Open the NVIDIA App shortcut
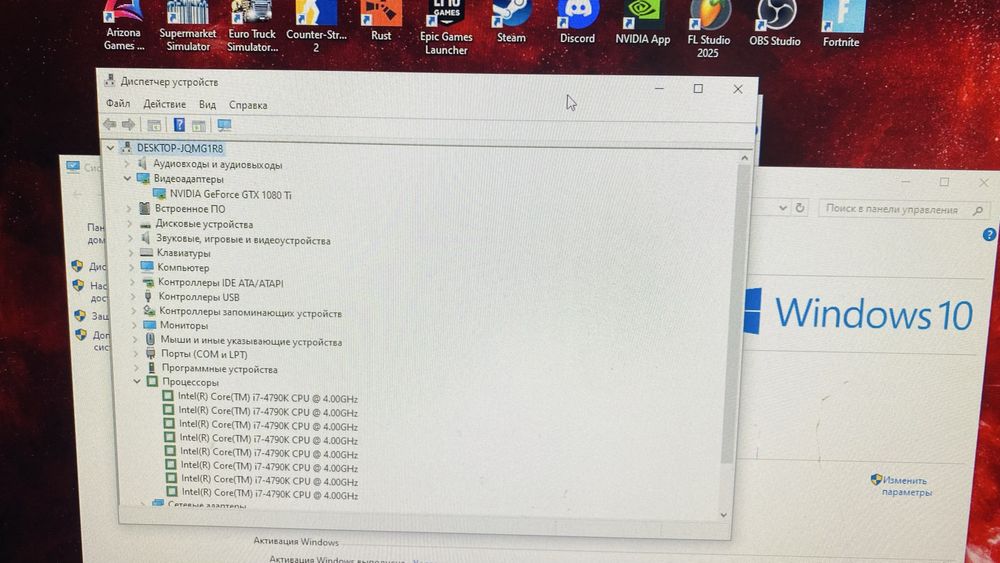The image size is (1000, 563). (x=642, y=24)
